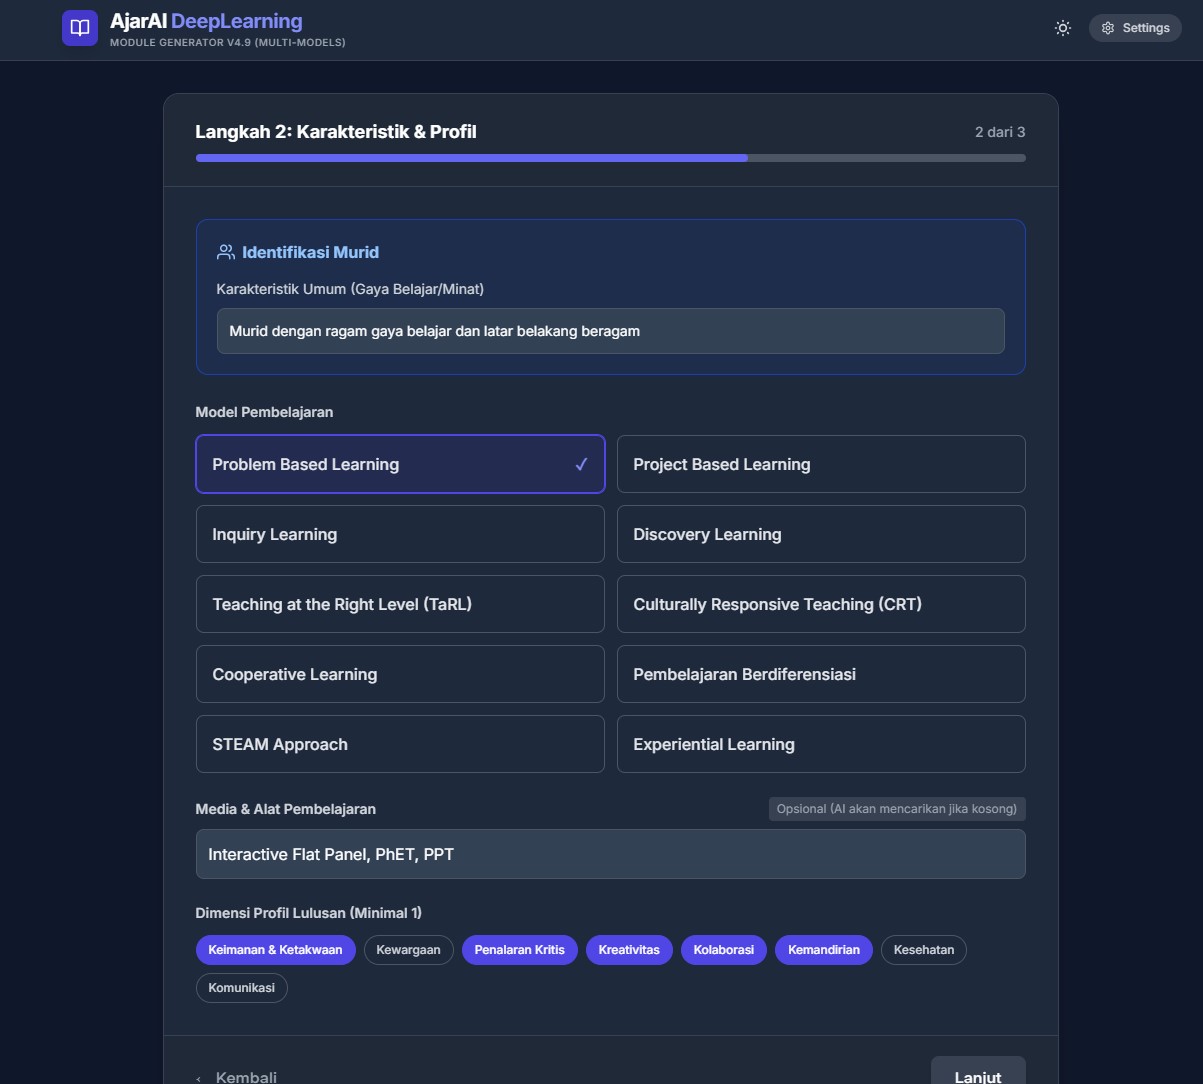Select Project Based Learning model

[x=820, y=464]
